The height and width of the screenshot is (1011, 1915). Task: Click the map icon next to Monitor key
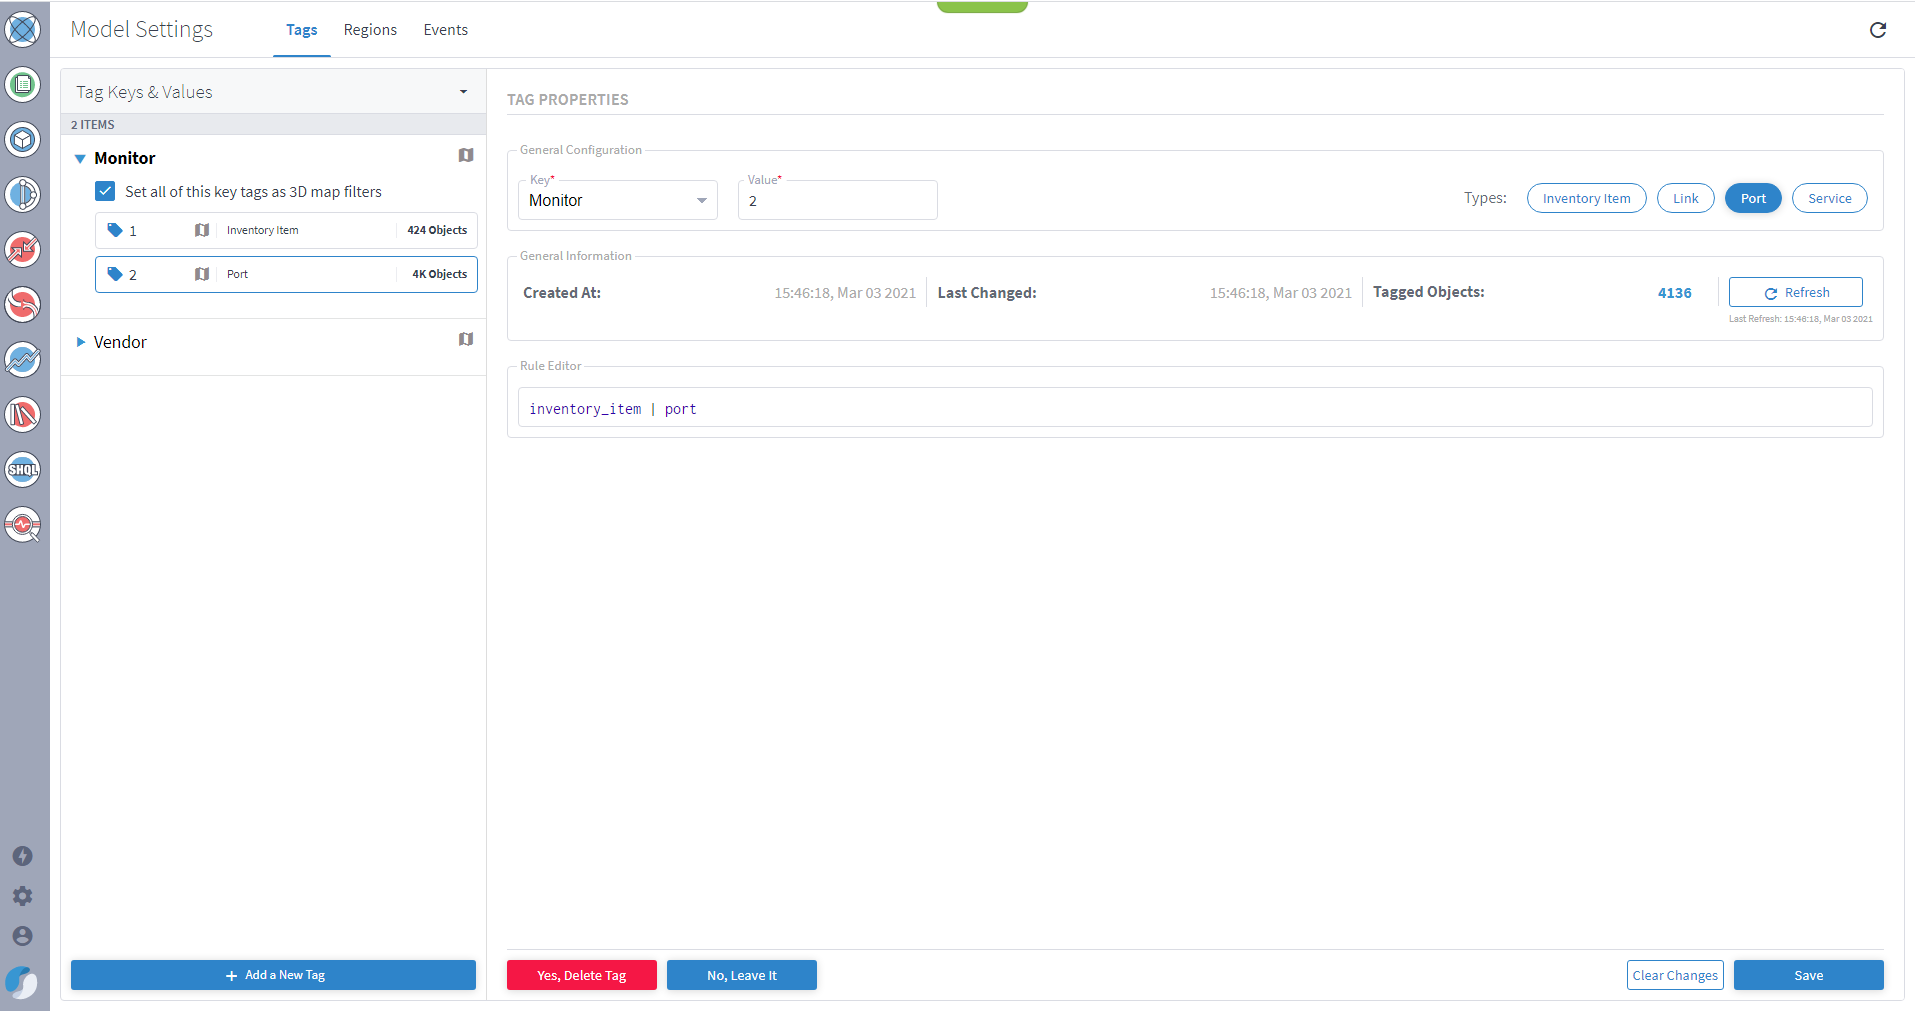[x=465, y=156]
